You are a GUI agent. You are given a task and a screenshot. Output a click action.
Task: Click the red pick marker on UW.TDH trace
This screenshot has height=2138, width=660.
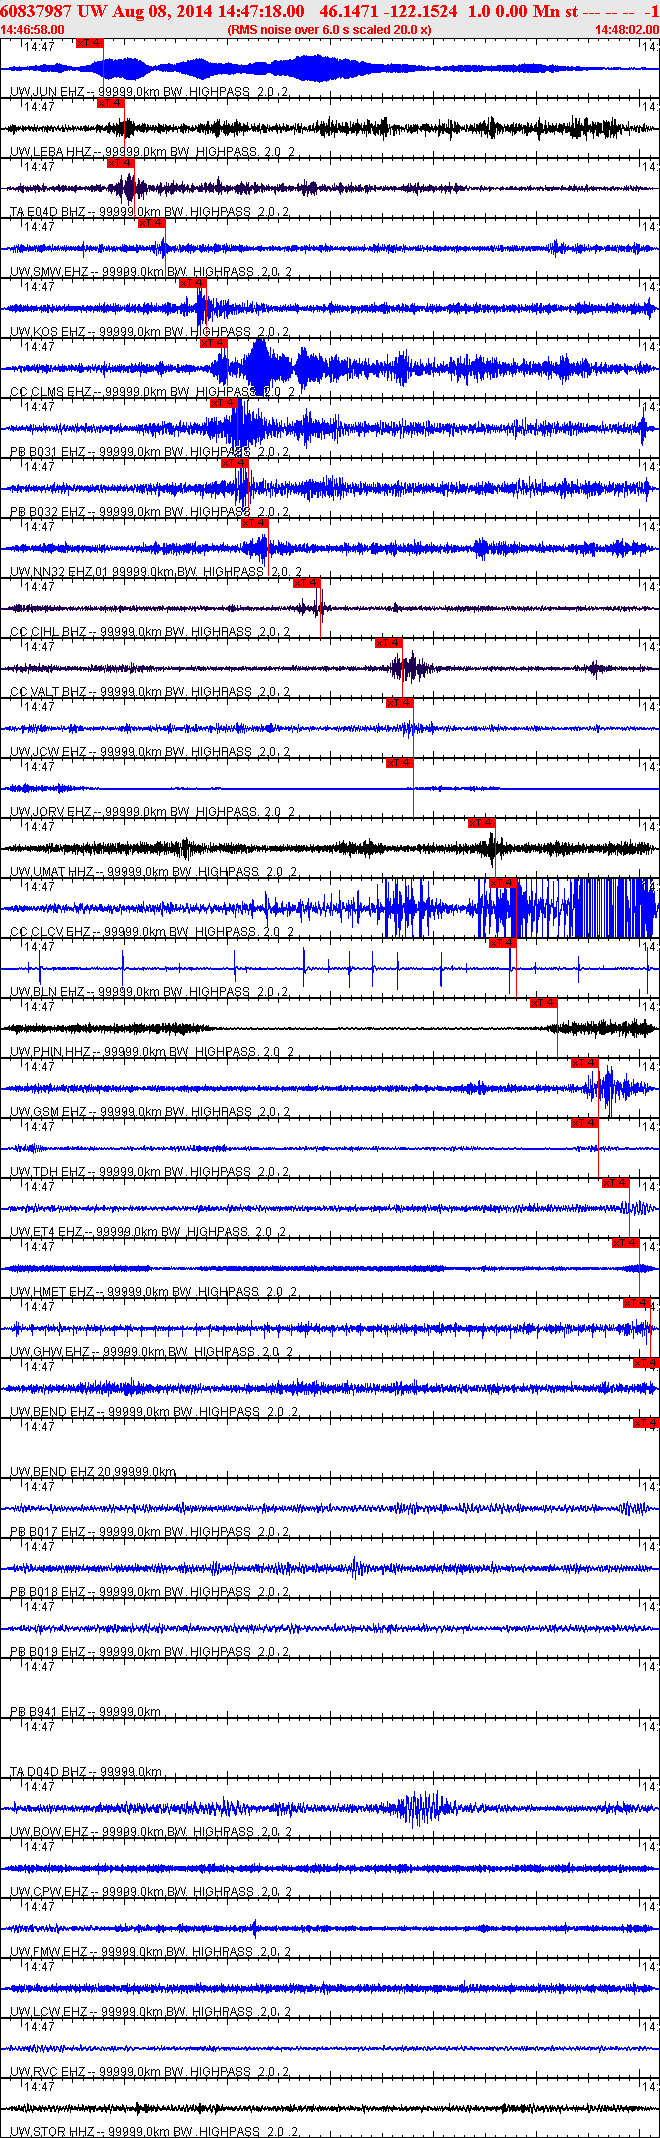pyautogui.click(x=585, y=1123)
